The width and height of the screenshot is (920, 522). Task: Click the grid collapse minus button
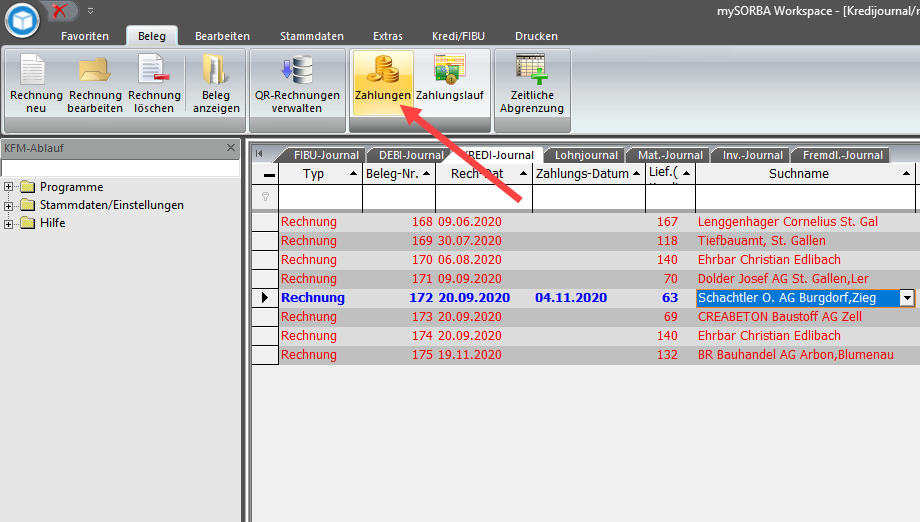pyautogui.click(x=269, y=175)
